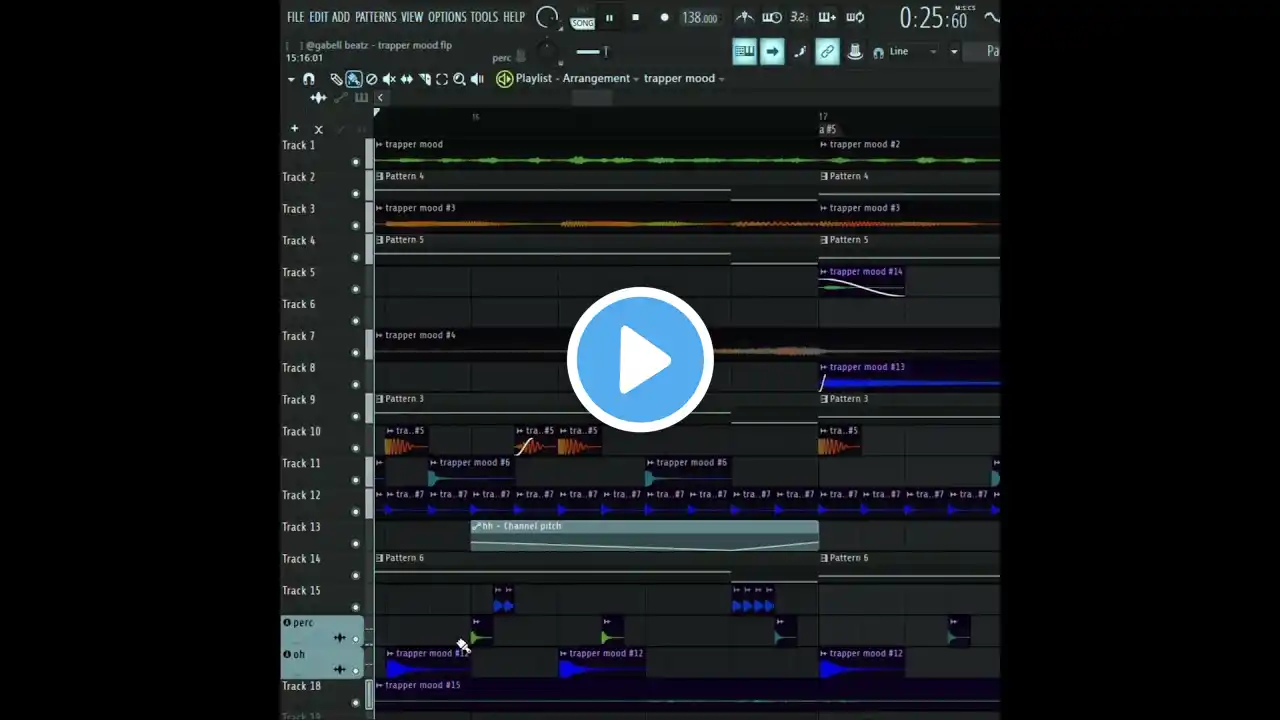
Task: Open trapper mood #14 clip menu
Action: coord(824,272)
